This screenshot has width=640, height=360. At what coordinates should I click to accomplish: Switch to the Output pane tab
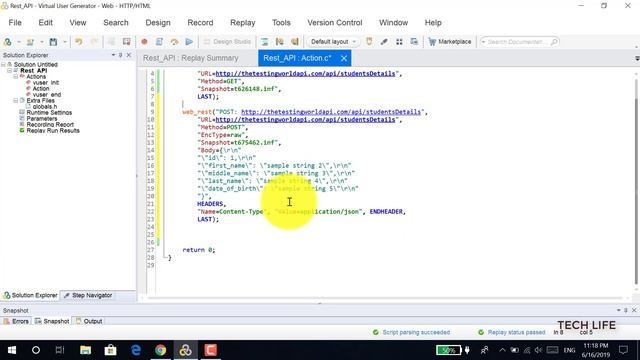(x=89, y=321)
